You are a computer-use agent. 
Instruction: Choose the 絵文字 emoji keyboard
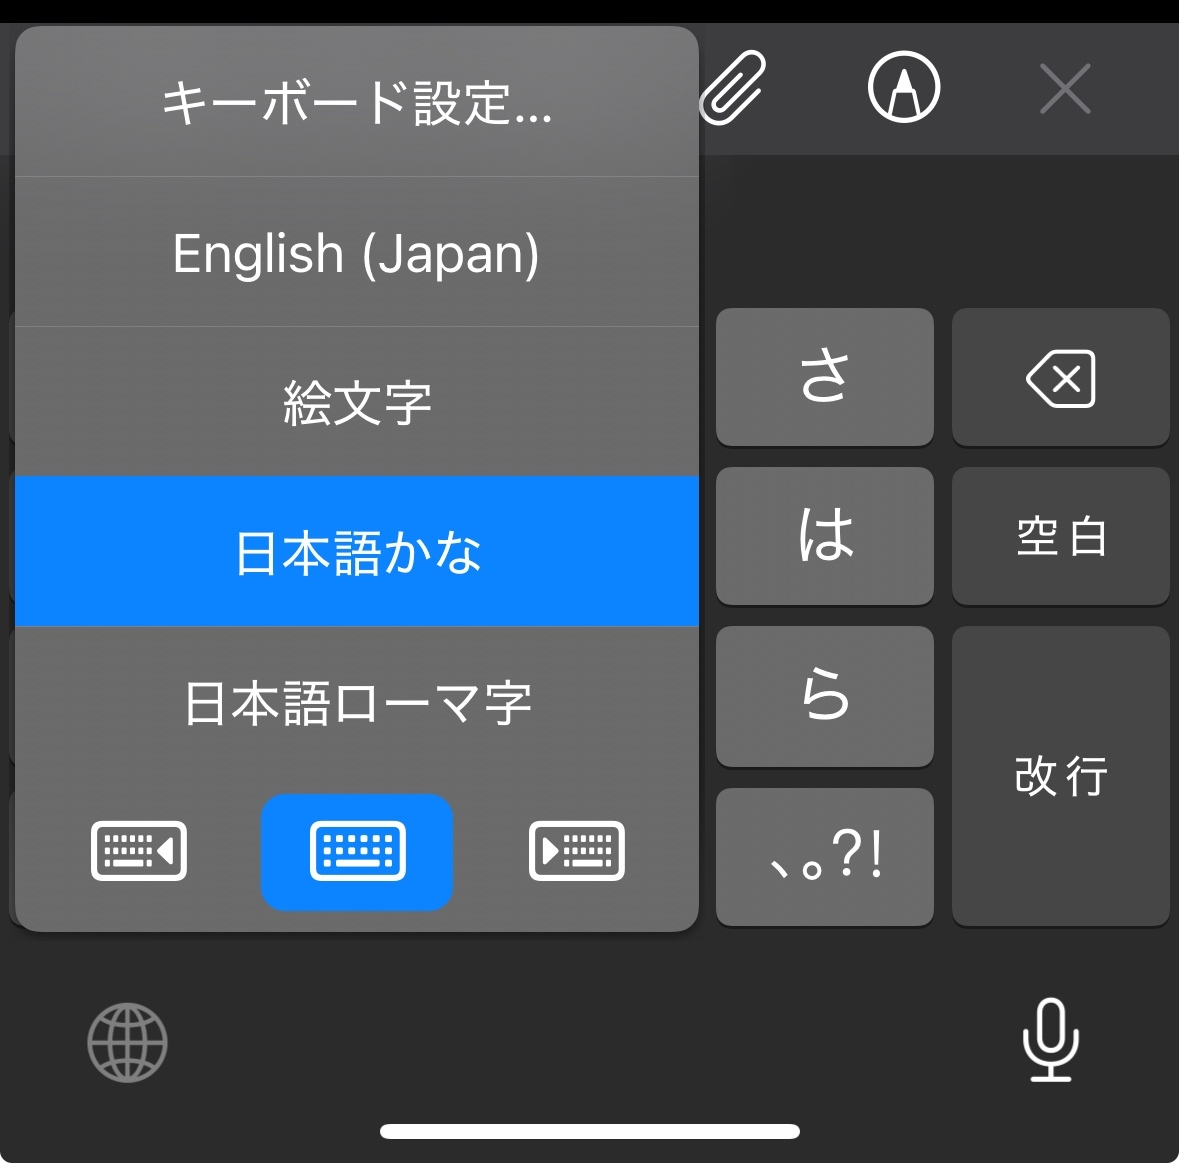357,402
